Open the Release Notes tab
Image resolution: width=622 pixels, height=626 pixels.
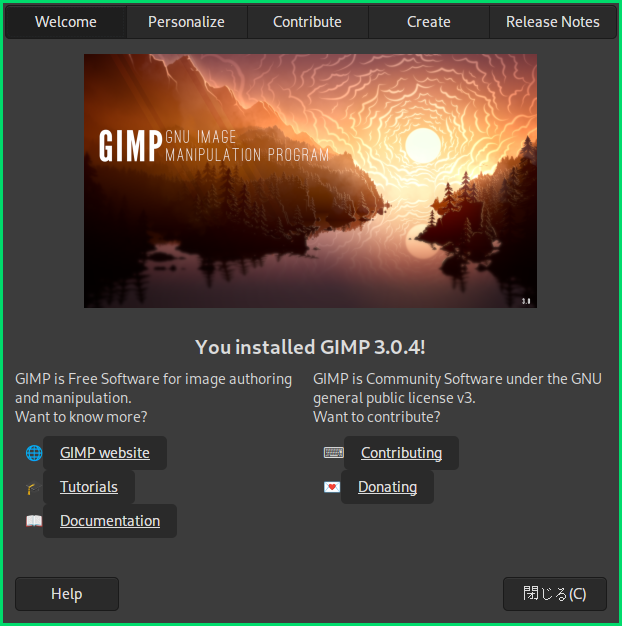coord(553,22)
